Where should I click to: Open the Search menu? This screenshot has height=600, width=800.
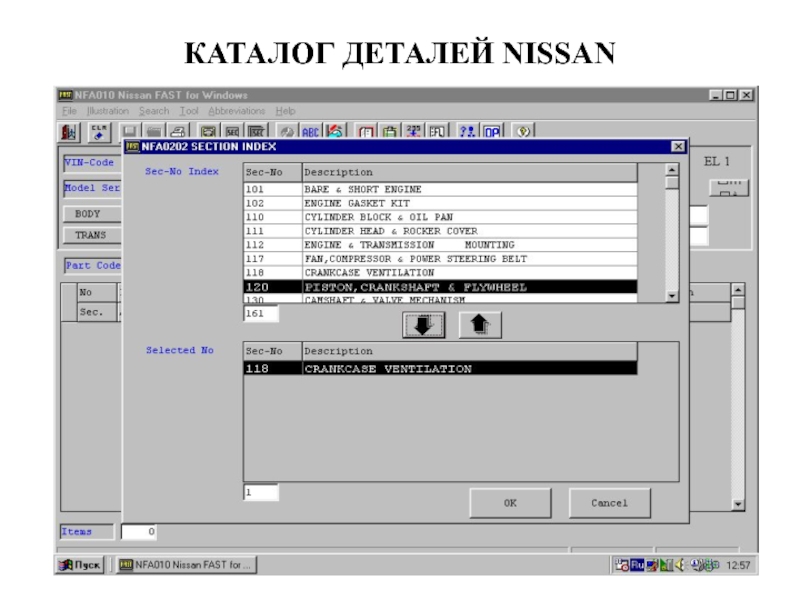point(154,111)
